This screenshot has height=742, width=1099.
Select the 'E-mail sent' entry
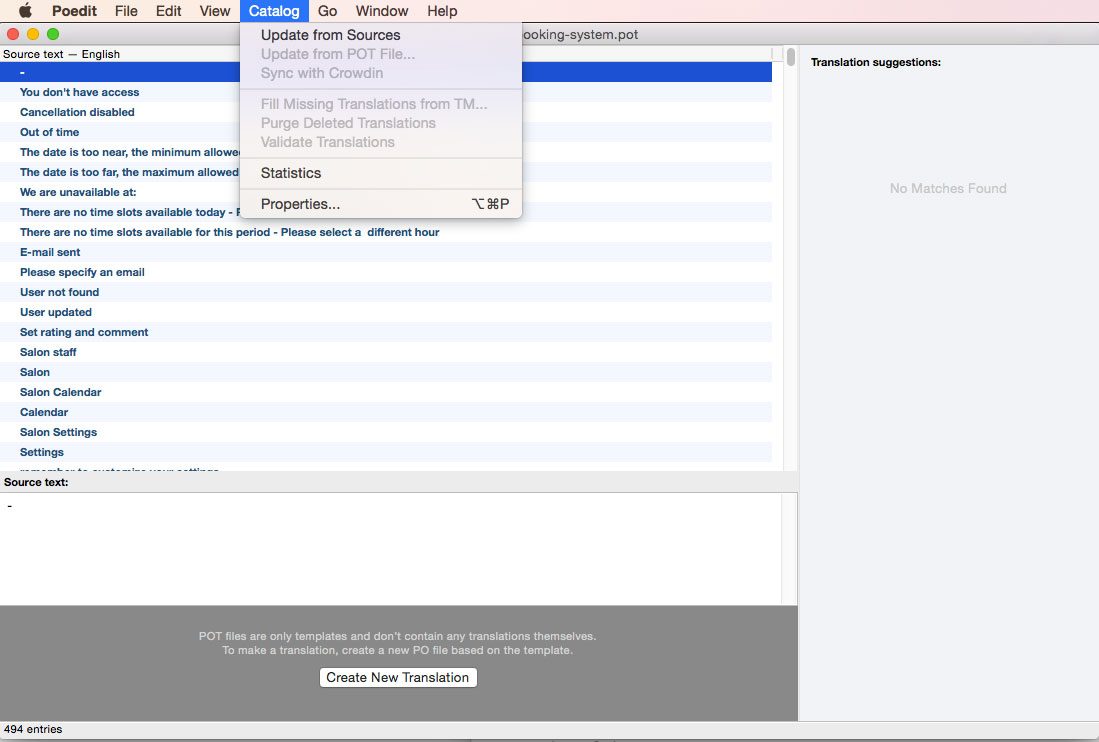(x=50, y=252)
